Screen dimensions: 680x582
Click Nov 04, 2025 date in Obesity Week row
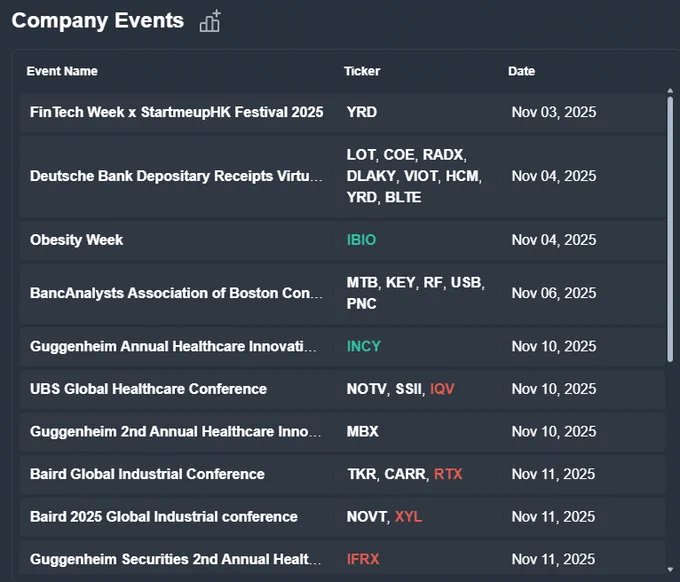click(554, 240)
